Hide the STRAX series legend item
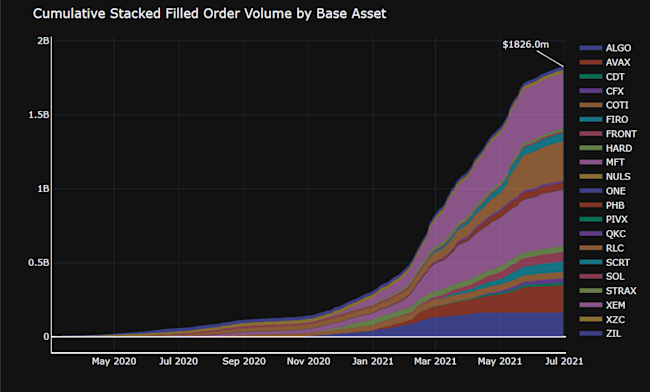Screen dimensions: 650x392 [608, 291]
